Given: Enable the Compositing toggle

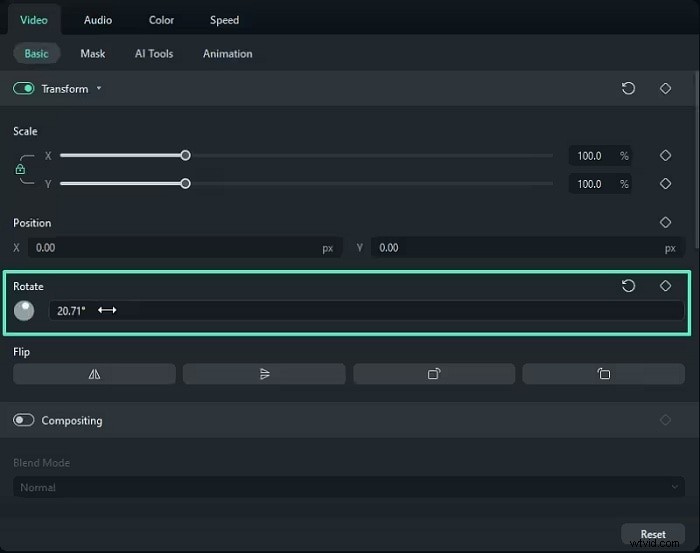Looking at the screenshot, I should (24, 421).
